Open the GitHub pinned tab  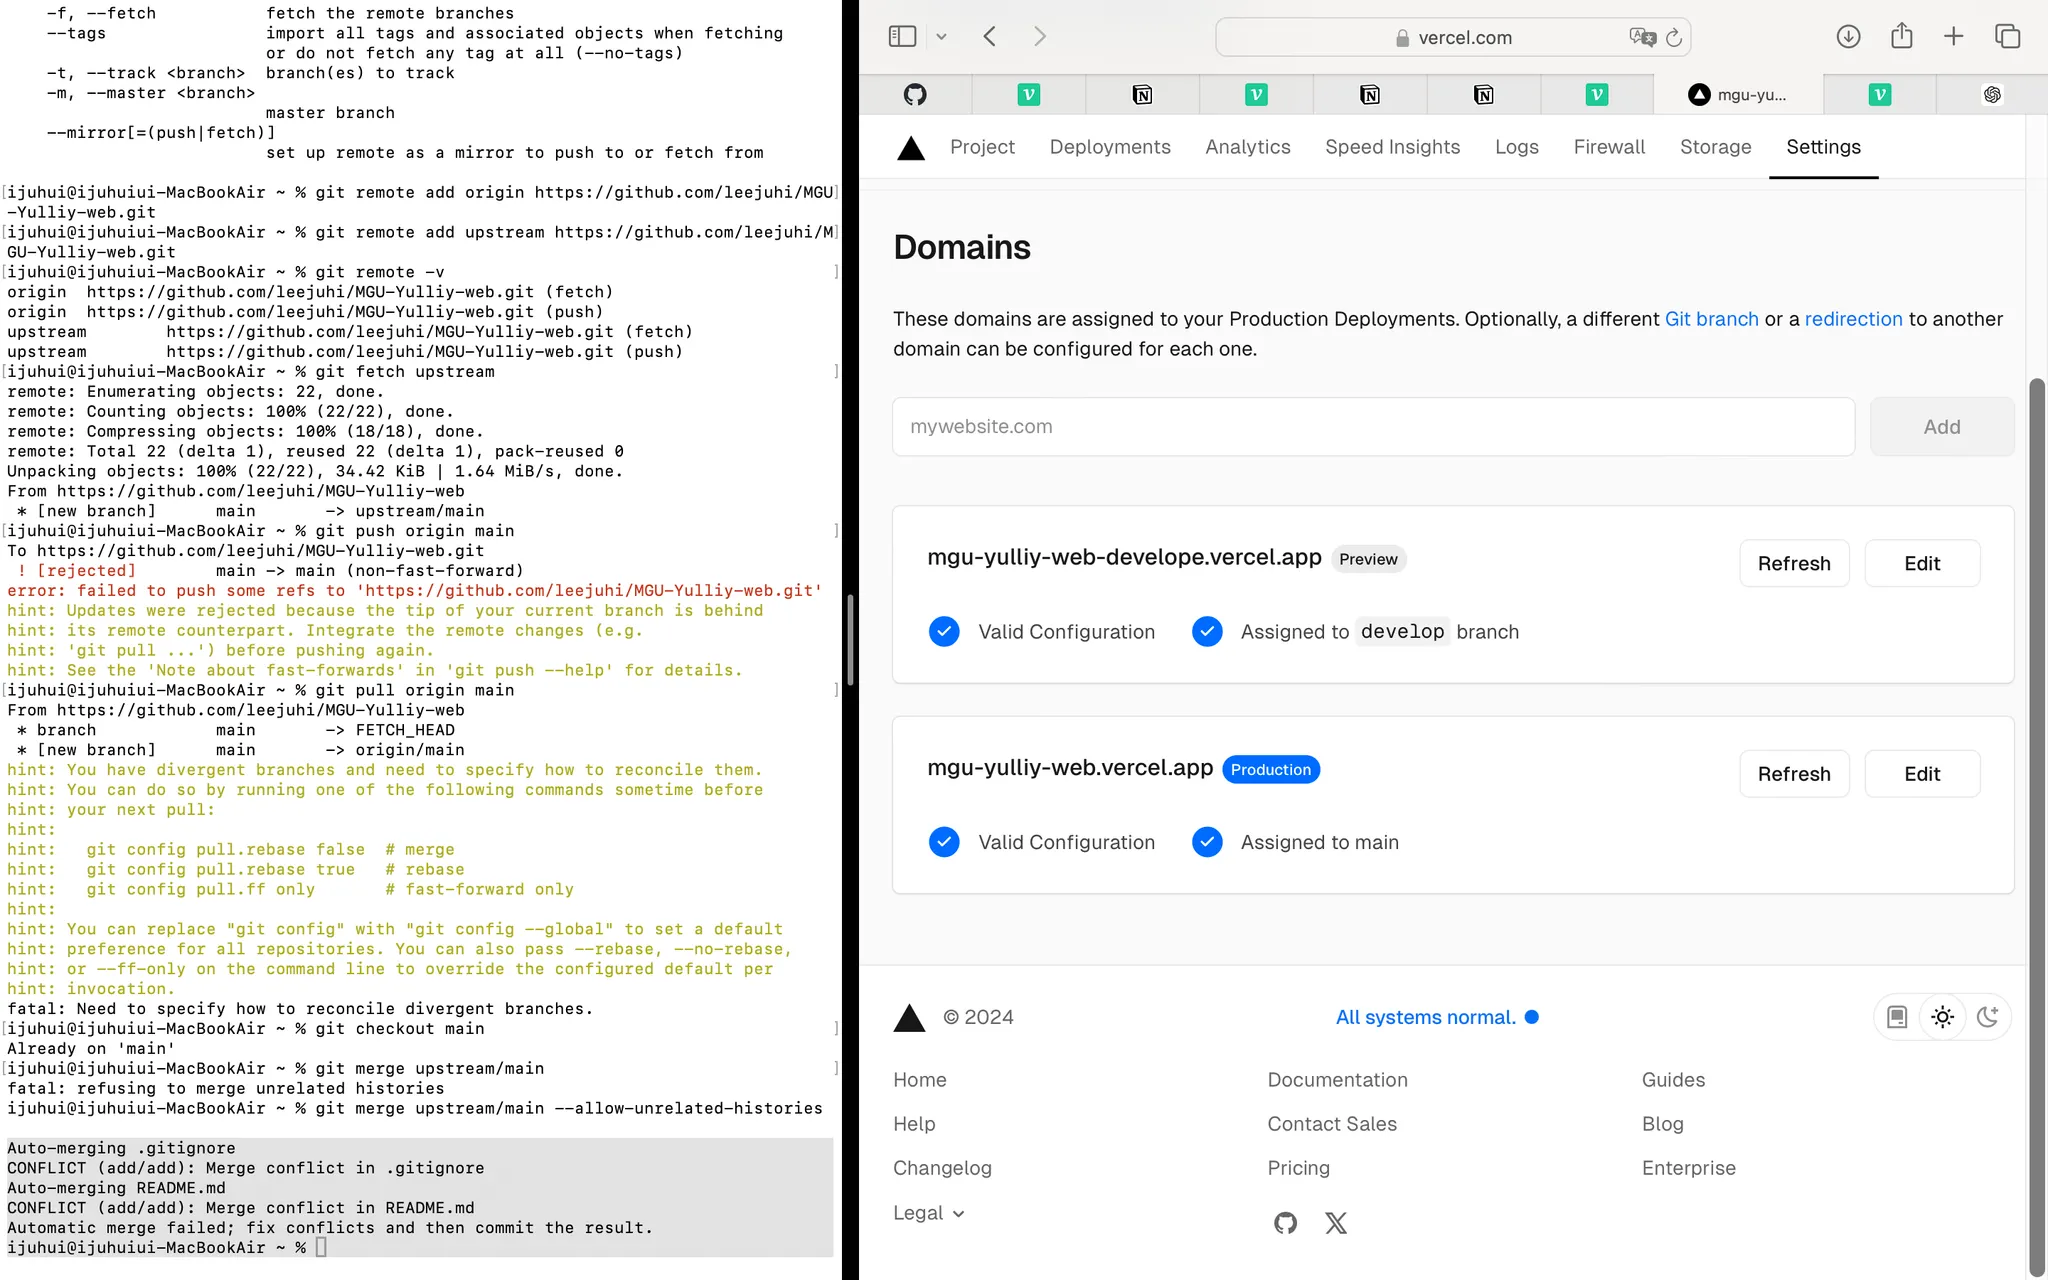pos(915,95)
